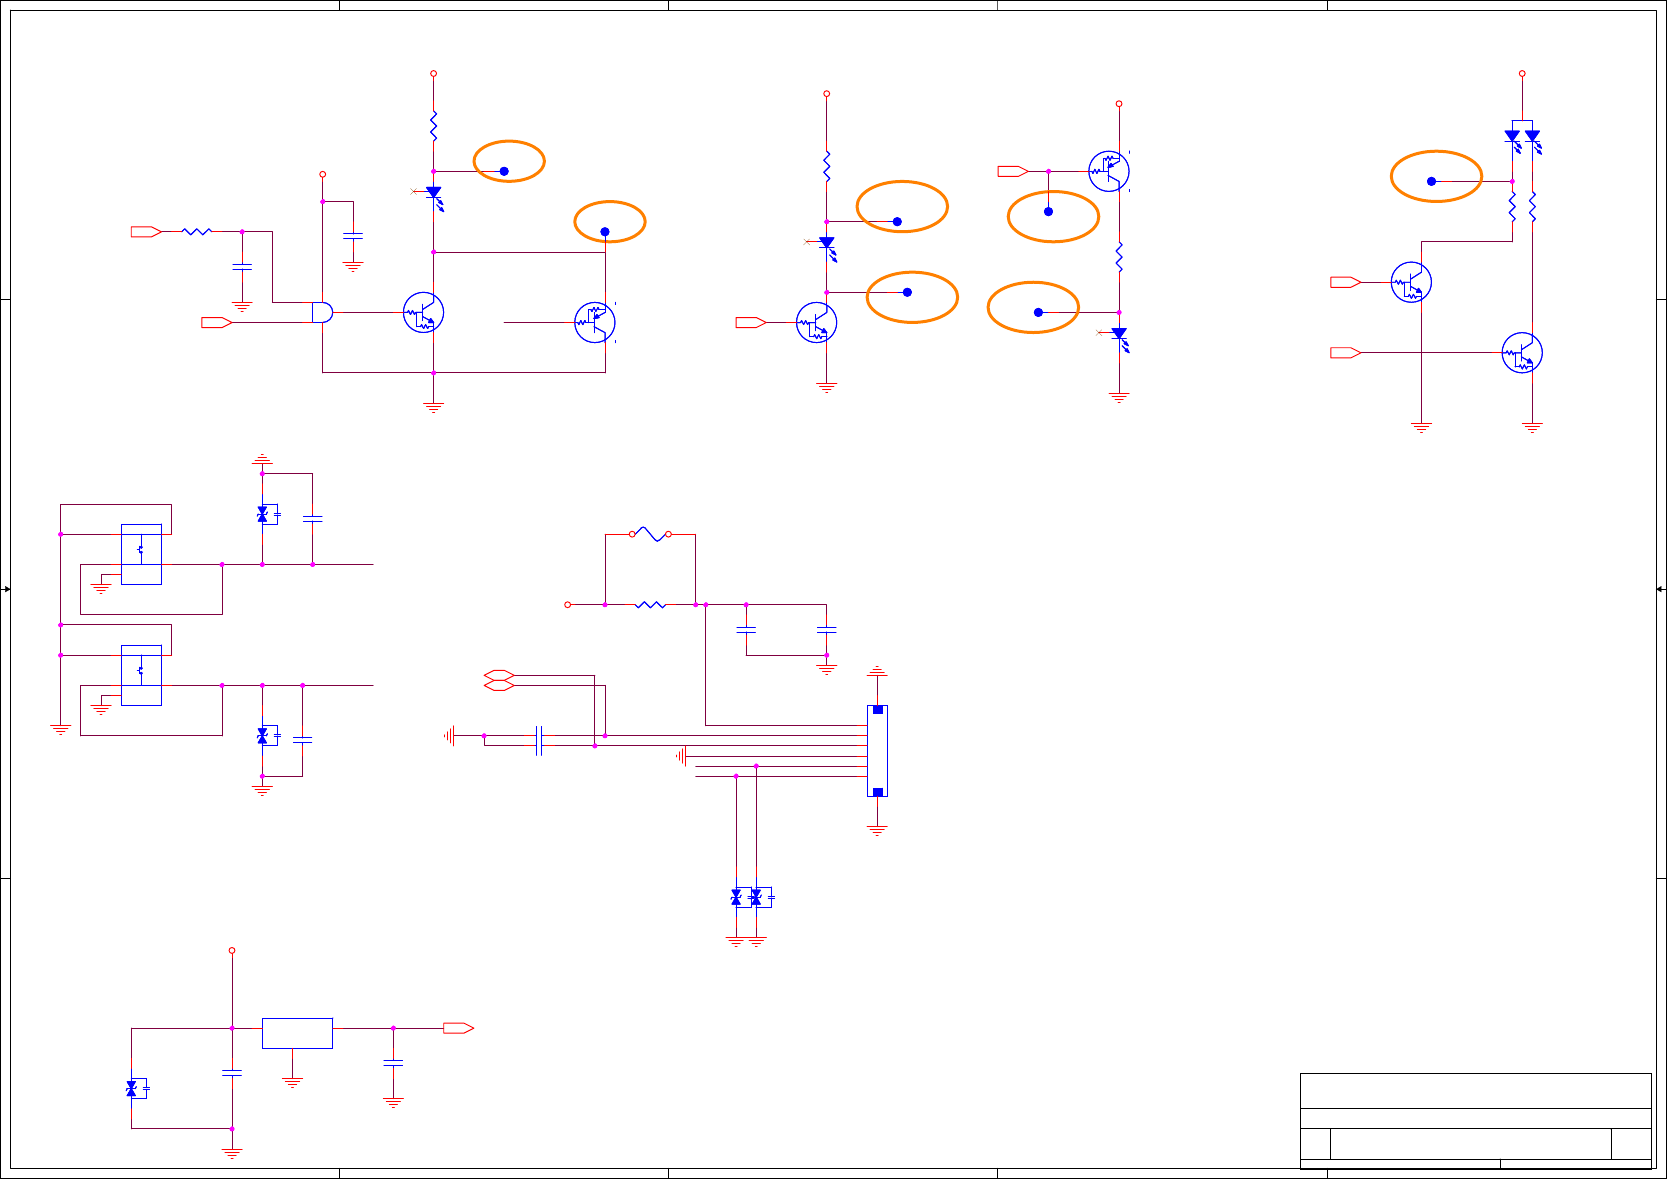Click the resistor wired in parallel below the fuse
The image size is (1667, 1179).
tap(650, 604)
